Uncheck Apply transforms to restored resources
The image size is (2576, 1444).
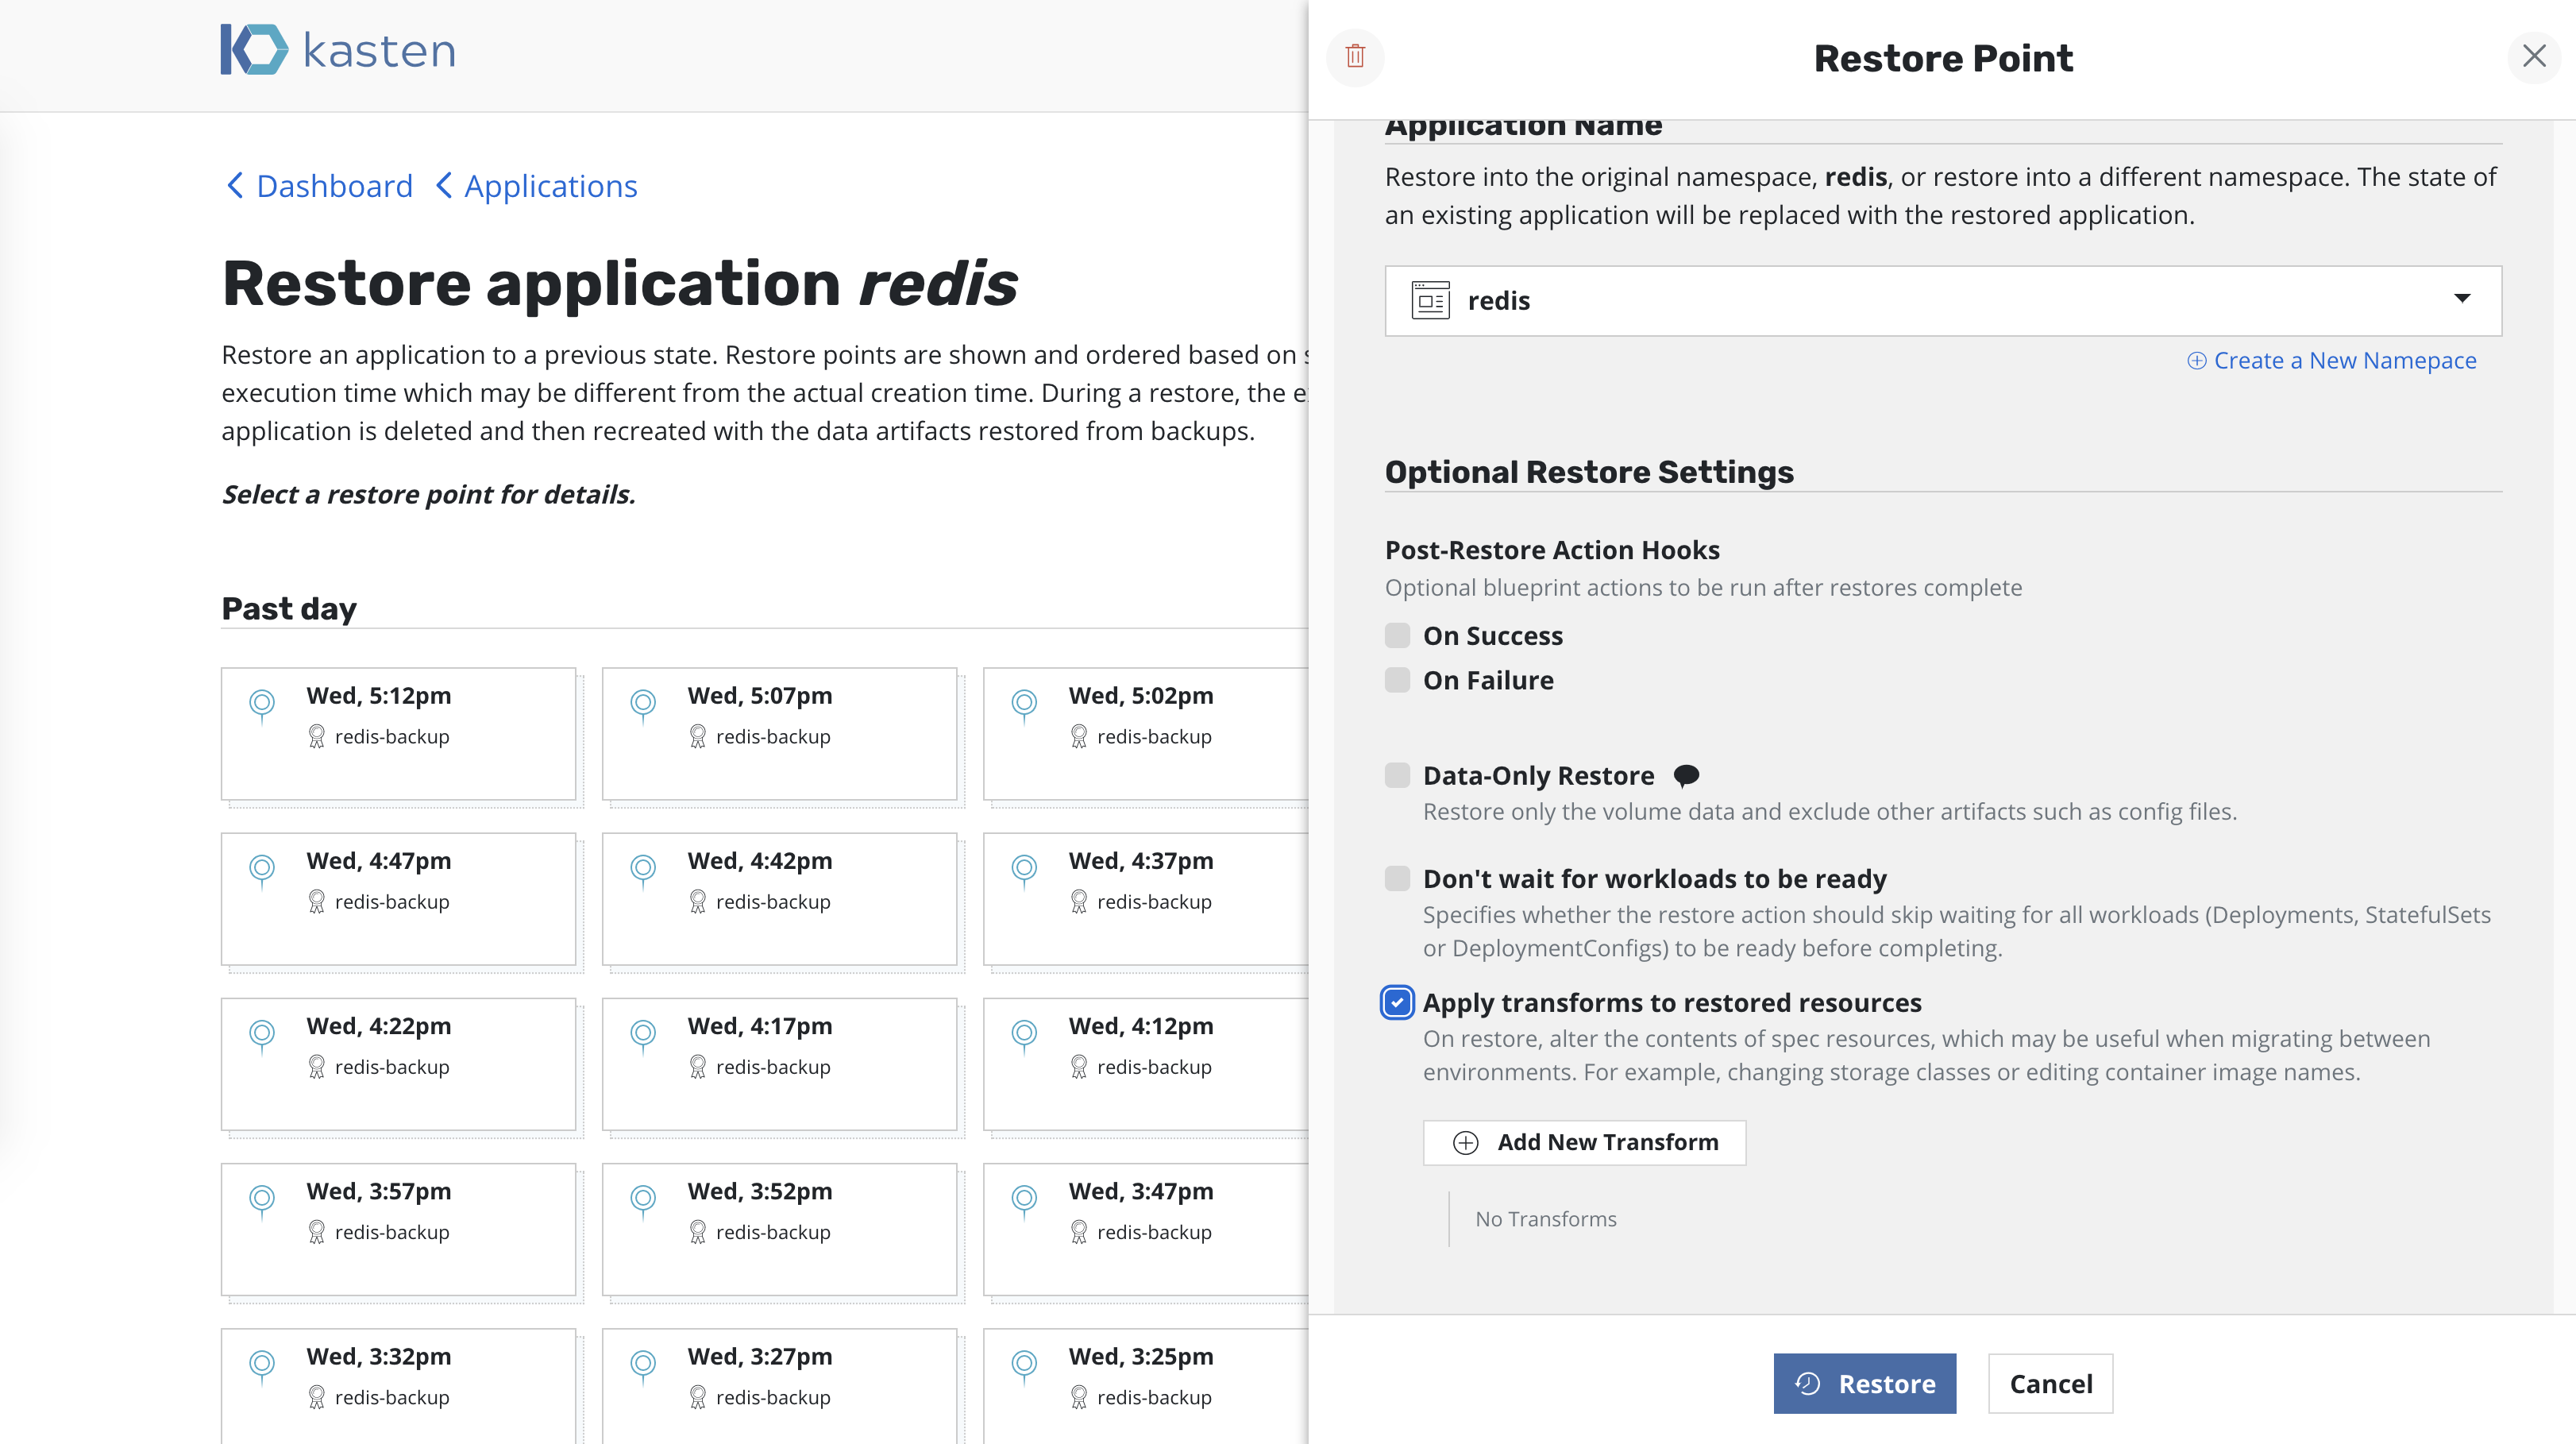pos(1397,1002)
